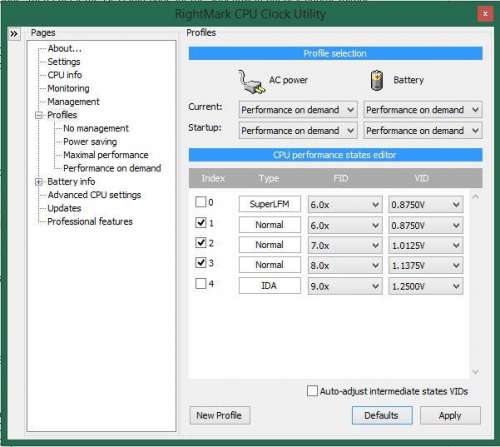Open VID dropdown for index 0
The width and height of the screenshot is (500, 447).
click(426, 204)
